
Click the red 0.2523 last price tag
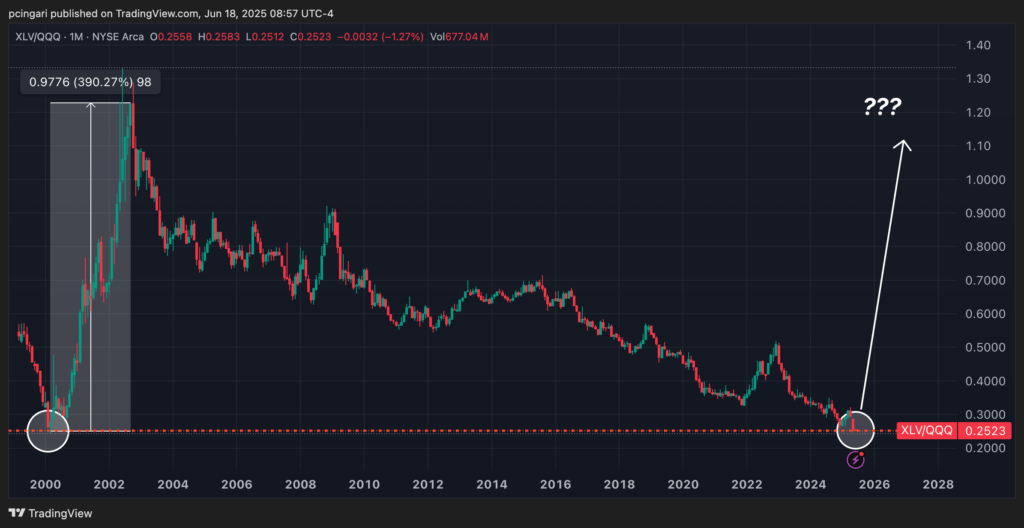point(985,431)
